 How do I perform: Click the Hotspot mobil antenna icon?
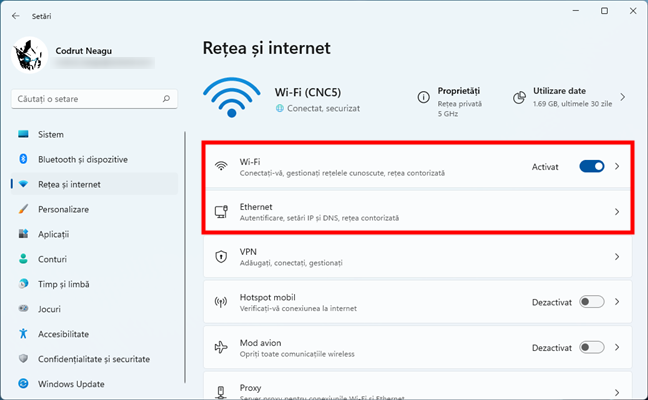point(221,302)
